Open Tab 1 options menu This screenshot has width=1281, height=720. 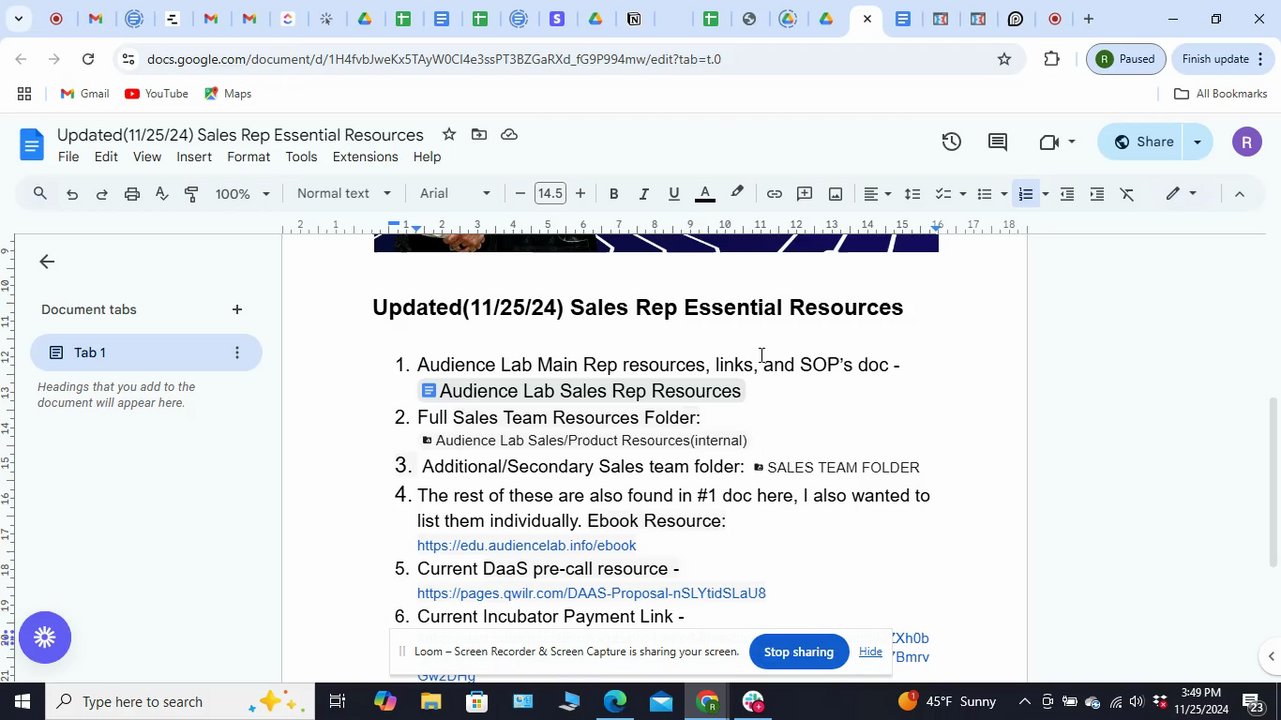coord(237,353)
